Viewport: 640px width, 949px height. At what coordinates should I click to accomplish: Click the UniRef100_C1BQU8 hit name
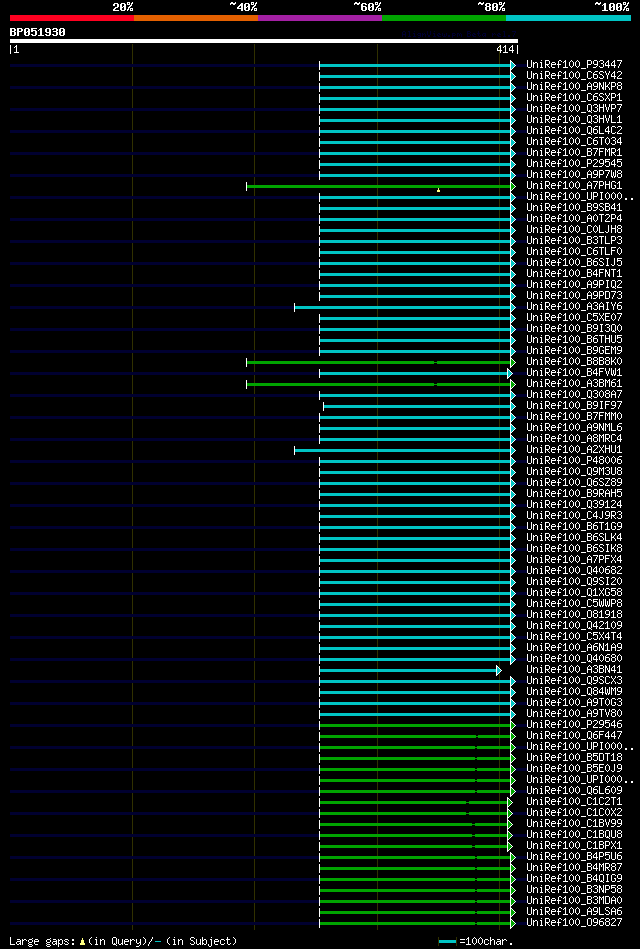[x=574, y=835]
